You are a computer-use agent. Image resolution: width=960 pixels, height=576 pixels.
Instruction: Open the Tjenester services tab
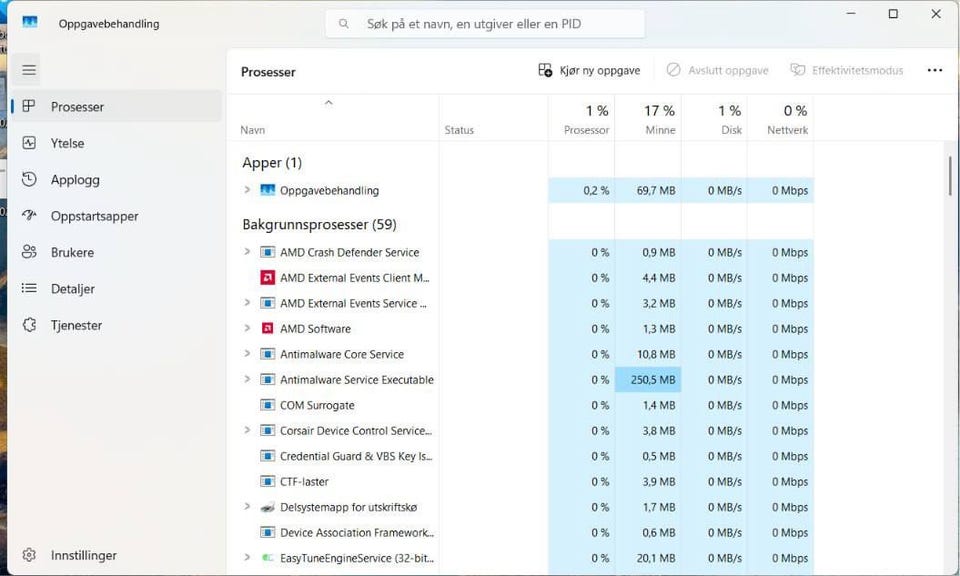point(116,325)
